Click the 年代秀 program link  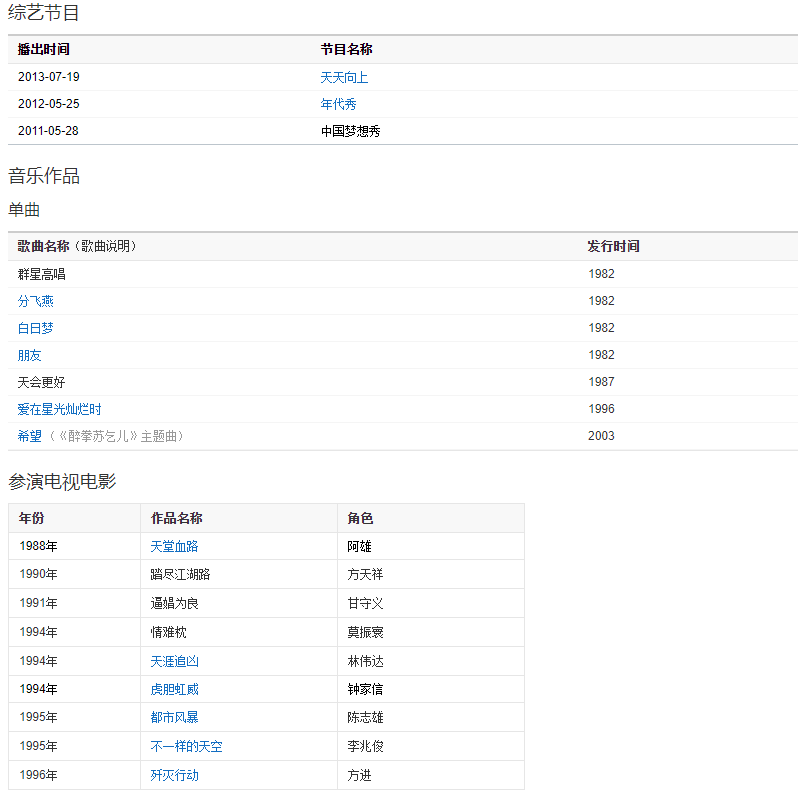tap(338, 104)
